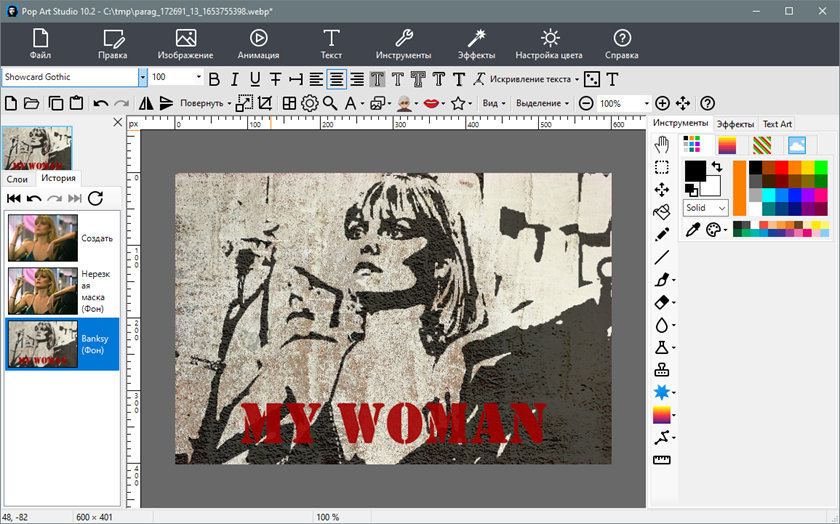Select the Eraser tool
The image size is (840, 524).
coord(662,302)
